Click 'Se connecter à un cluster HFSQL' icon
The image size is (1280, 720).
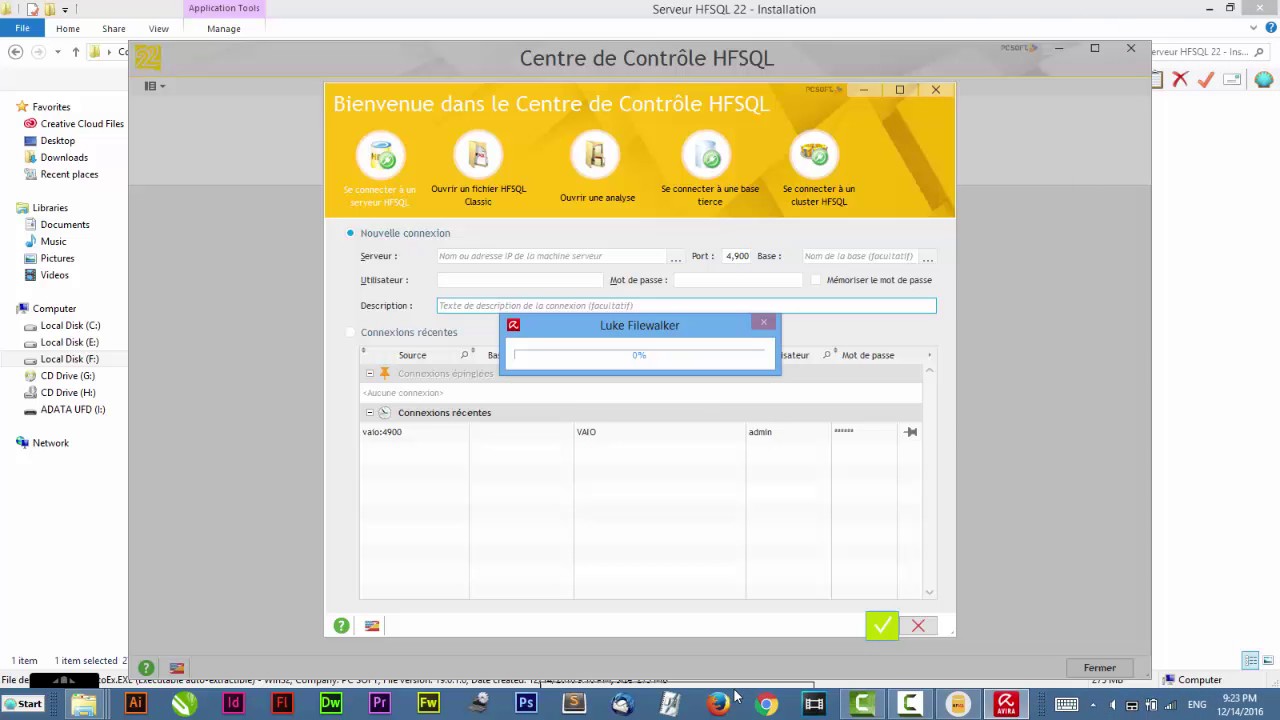pos(816,155)
